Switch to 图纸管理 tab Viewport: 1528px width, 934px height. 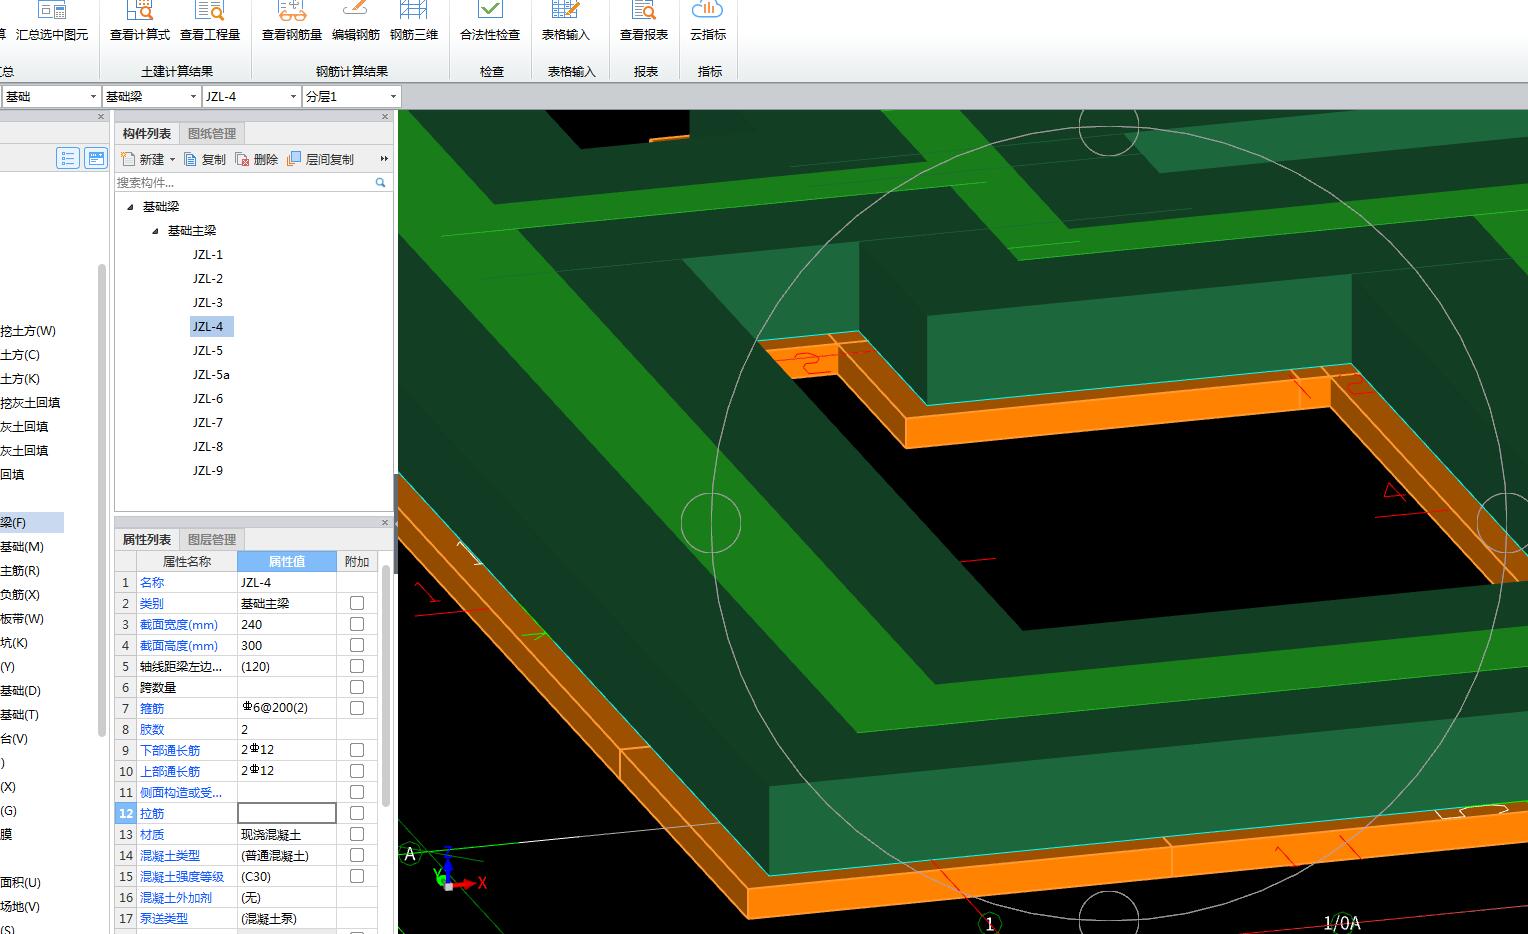tap(212, 134)
